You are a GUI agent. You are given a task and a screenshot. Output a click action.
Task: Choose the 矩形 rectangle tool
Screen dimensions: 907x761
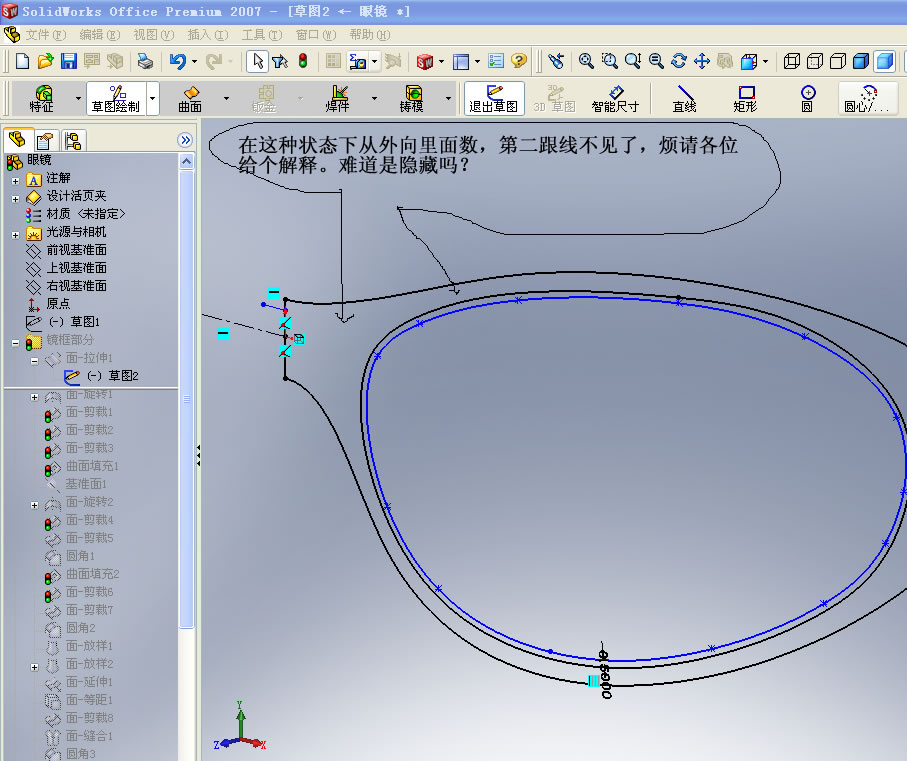point(745,98)
